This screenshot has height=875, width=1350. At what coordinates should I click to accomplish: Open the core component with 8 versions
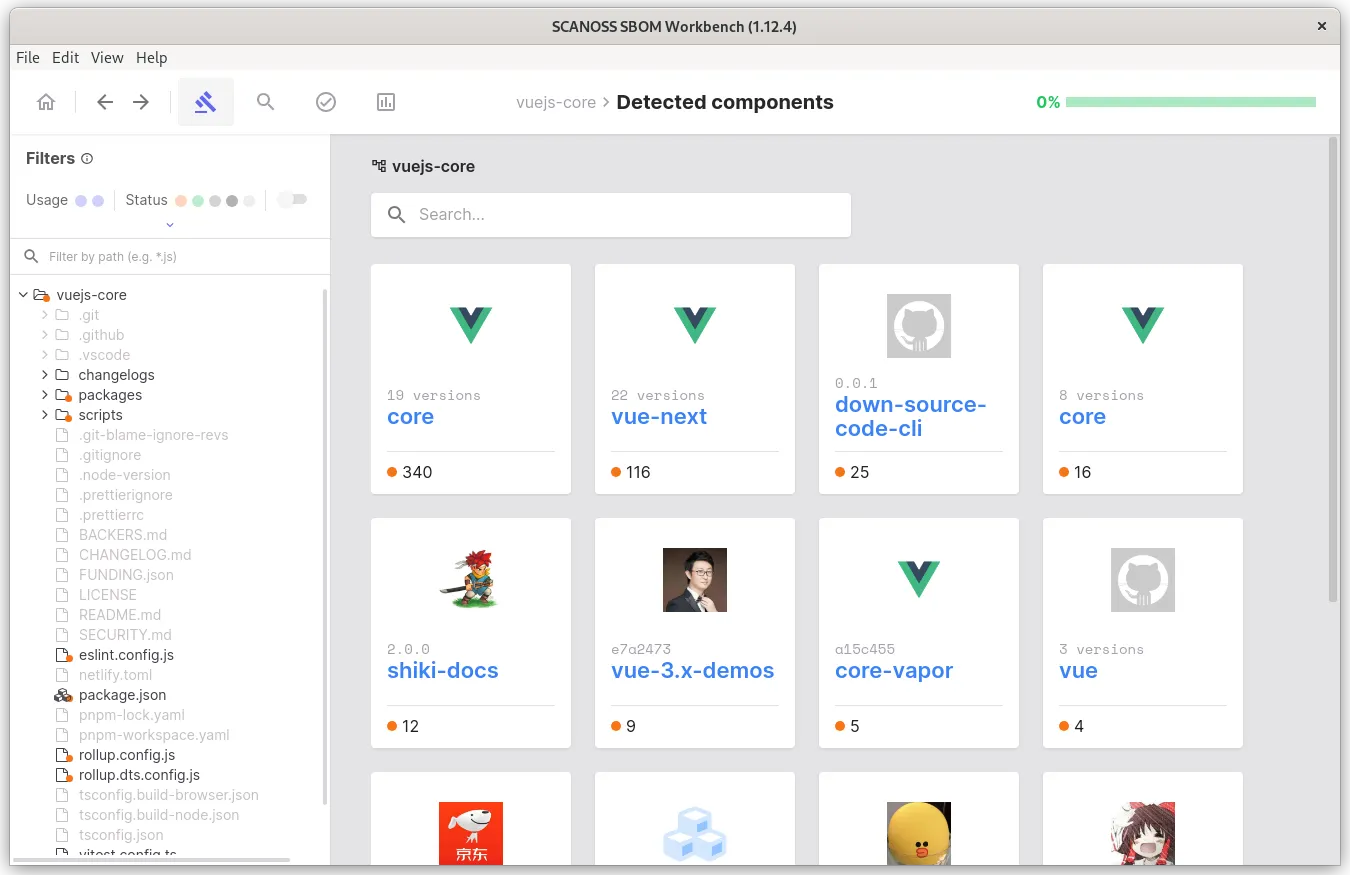1143,379
